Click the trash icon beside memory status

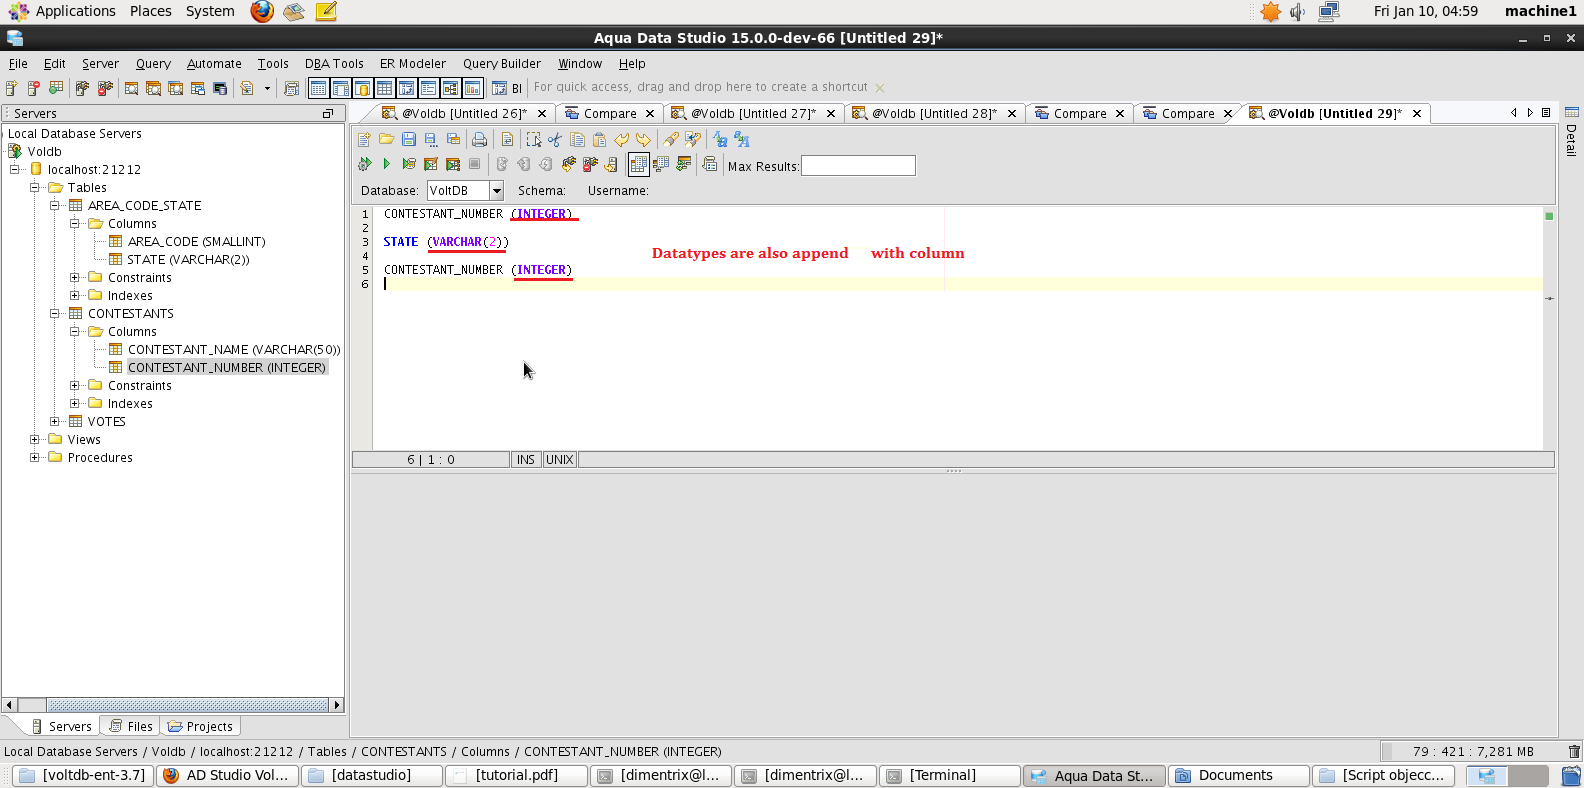click(x=1574, y=751)
